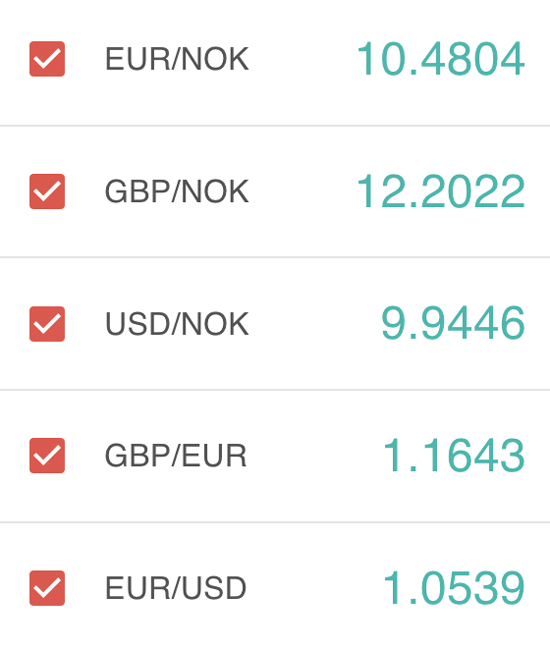Open the GBP/NOK pair label

177,192
